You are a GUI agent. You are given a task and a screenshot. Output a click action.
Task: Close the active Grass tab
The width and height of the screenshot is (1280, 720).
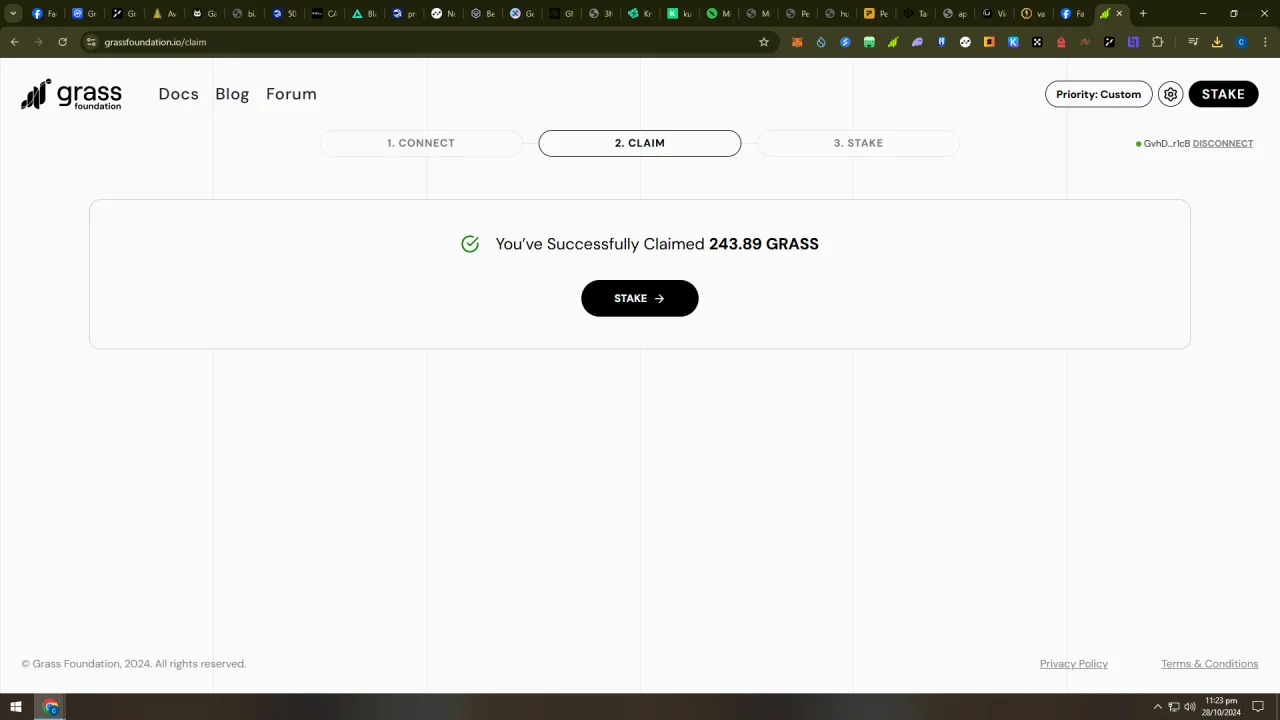pyautogui.click(x=1119, y=14)
